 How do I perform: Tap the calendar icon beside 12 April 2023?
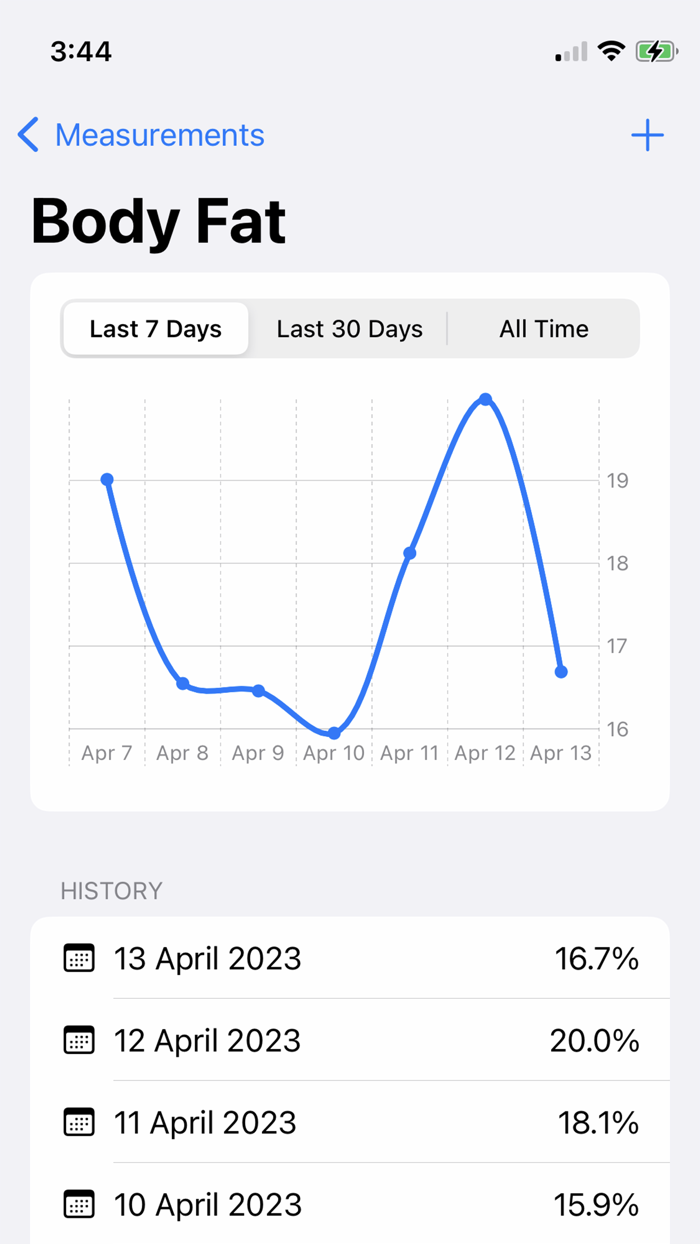coord(78,1040)
